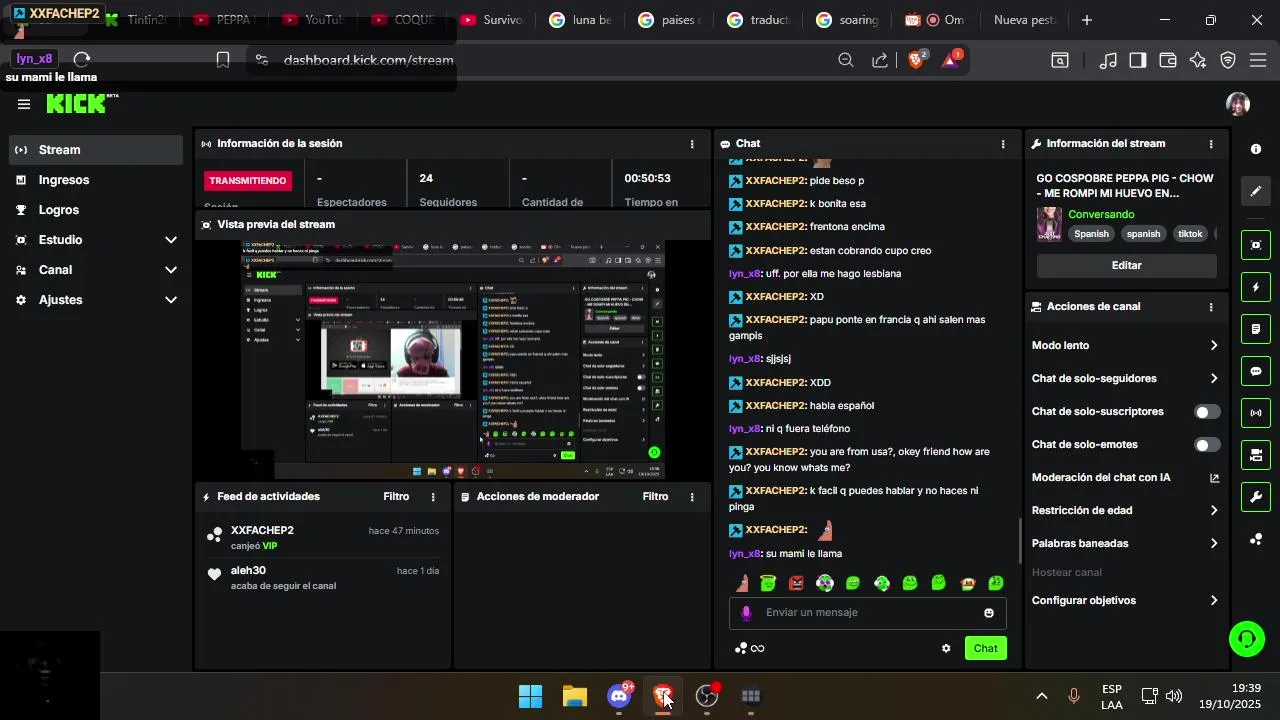Click the Brave Shields icon in toolbar
1280x720 pixels.
pyautogui.click(x=916, y=60)
